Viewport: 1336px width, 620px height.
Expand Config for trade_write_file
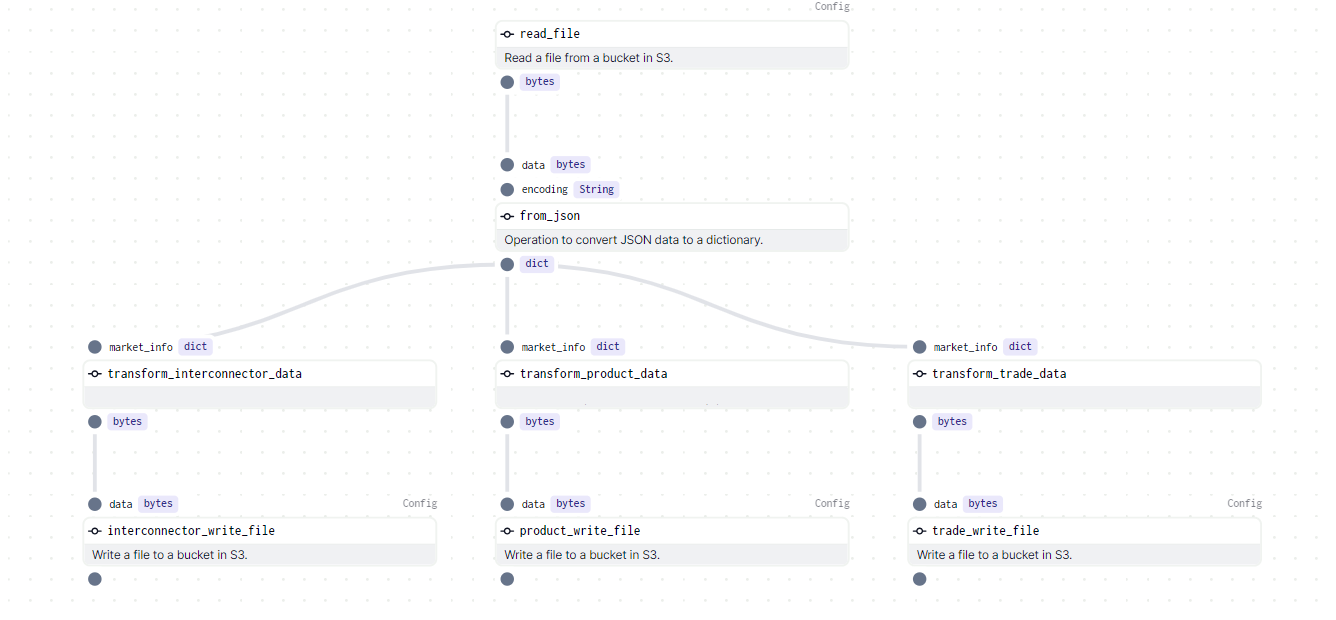pyautogui.click(x=1244, y=503)
